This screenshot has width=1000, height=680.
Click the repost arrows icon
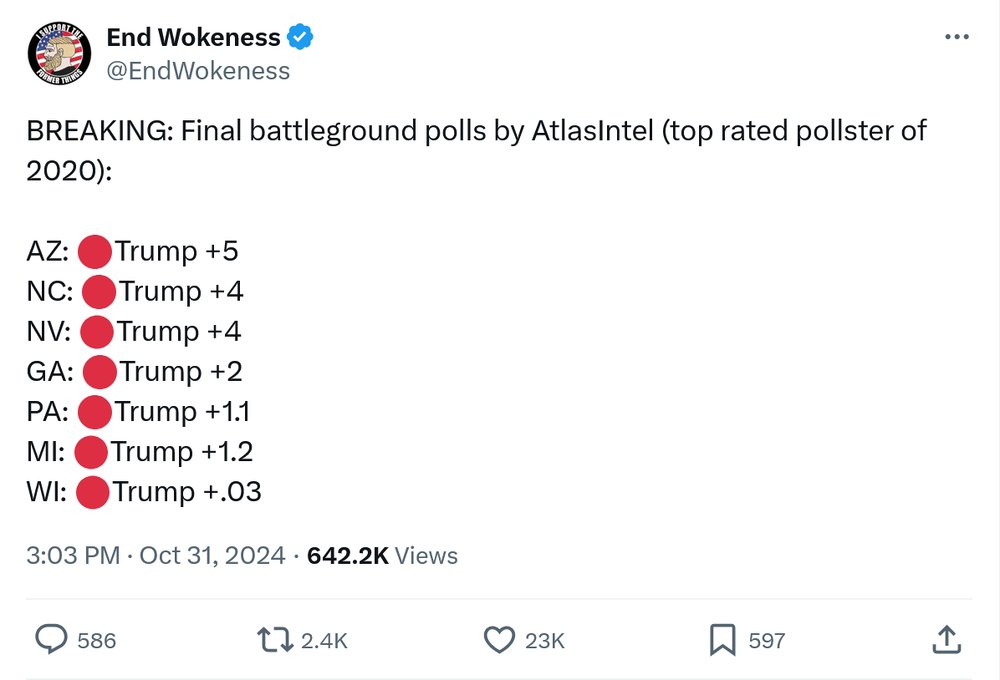click(276, 640)
